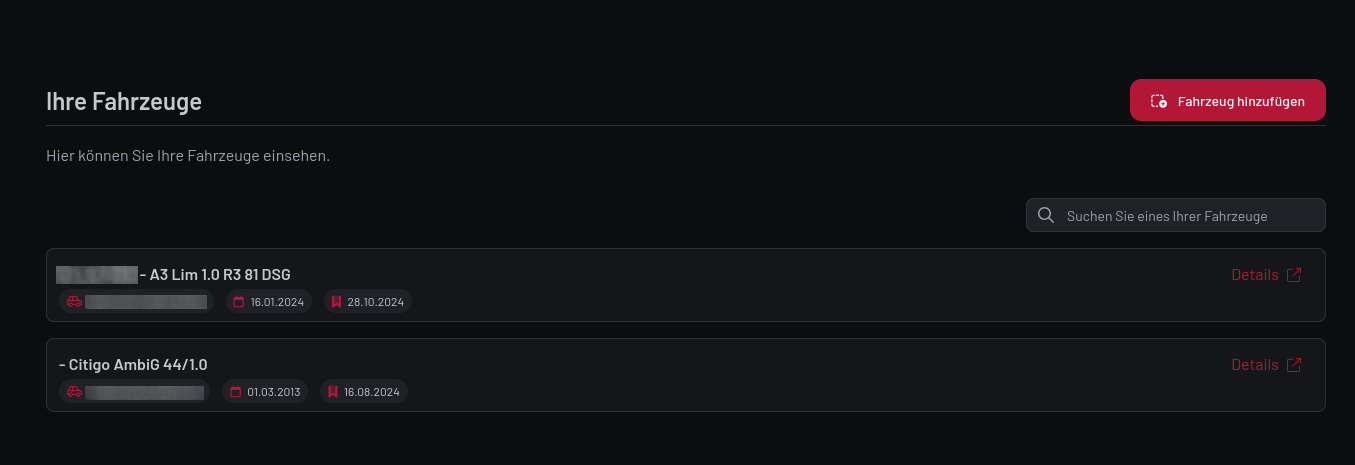This screenshot has height=465, width=1355.
Task: Open Details link for the Citigo AmbiG
Action: pyautogui.click(x=1254, y=365)
